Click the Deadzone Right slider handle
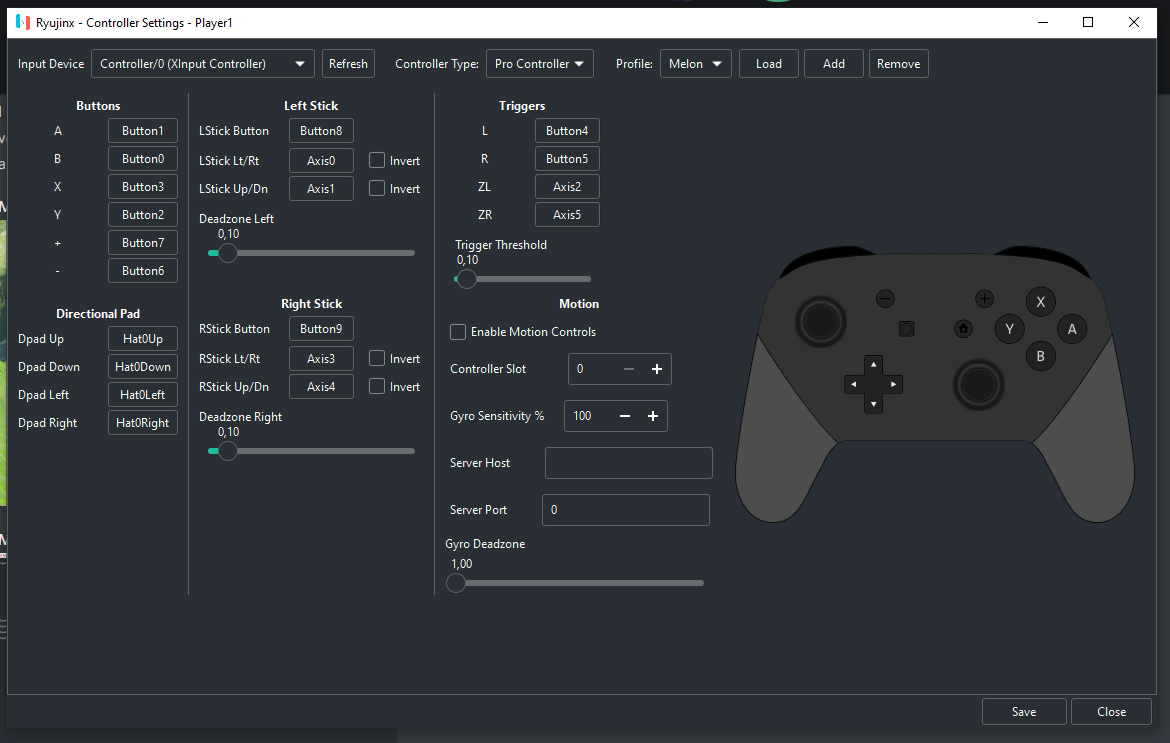Image resolution: width=1170 pixels, height=743 pixels. pos(228,451)
